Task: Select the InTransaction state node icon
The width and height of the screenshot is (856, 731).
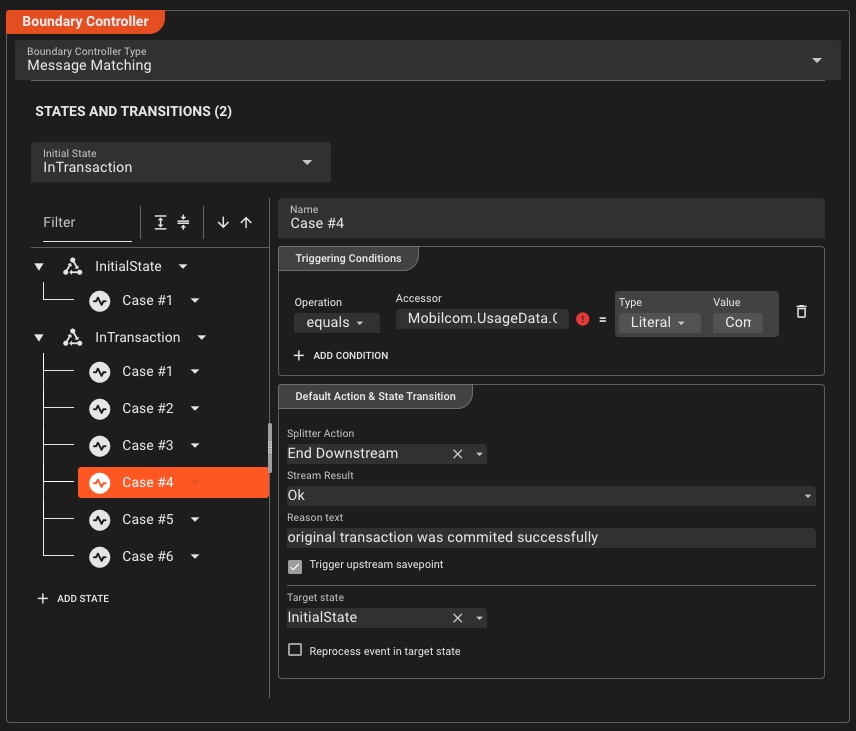Action: pyautogui.click(x=72, y=337)
